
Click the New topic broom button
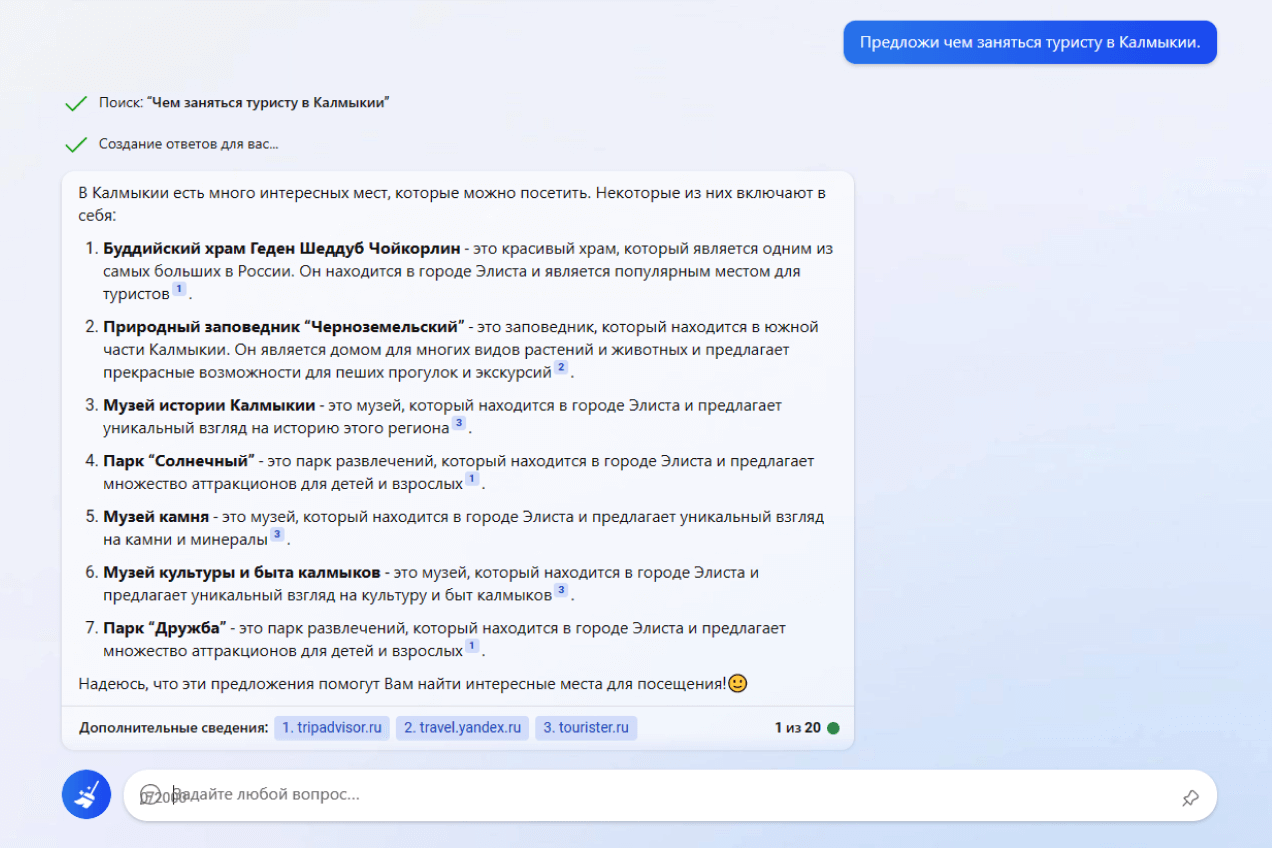click(86, 795)
